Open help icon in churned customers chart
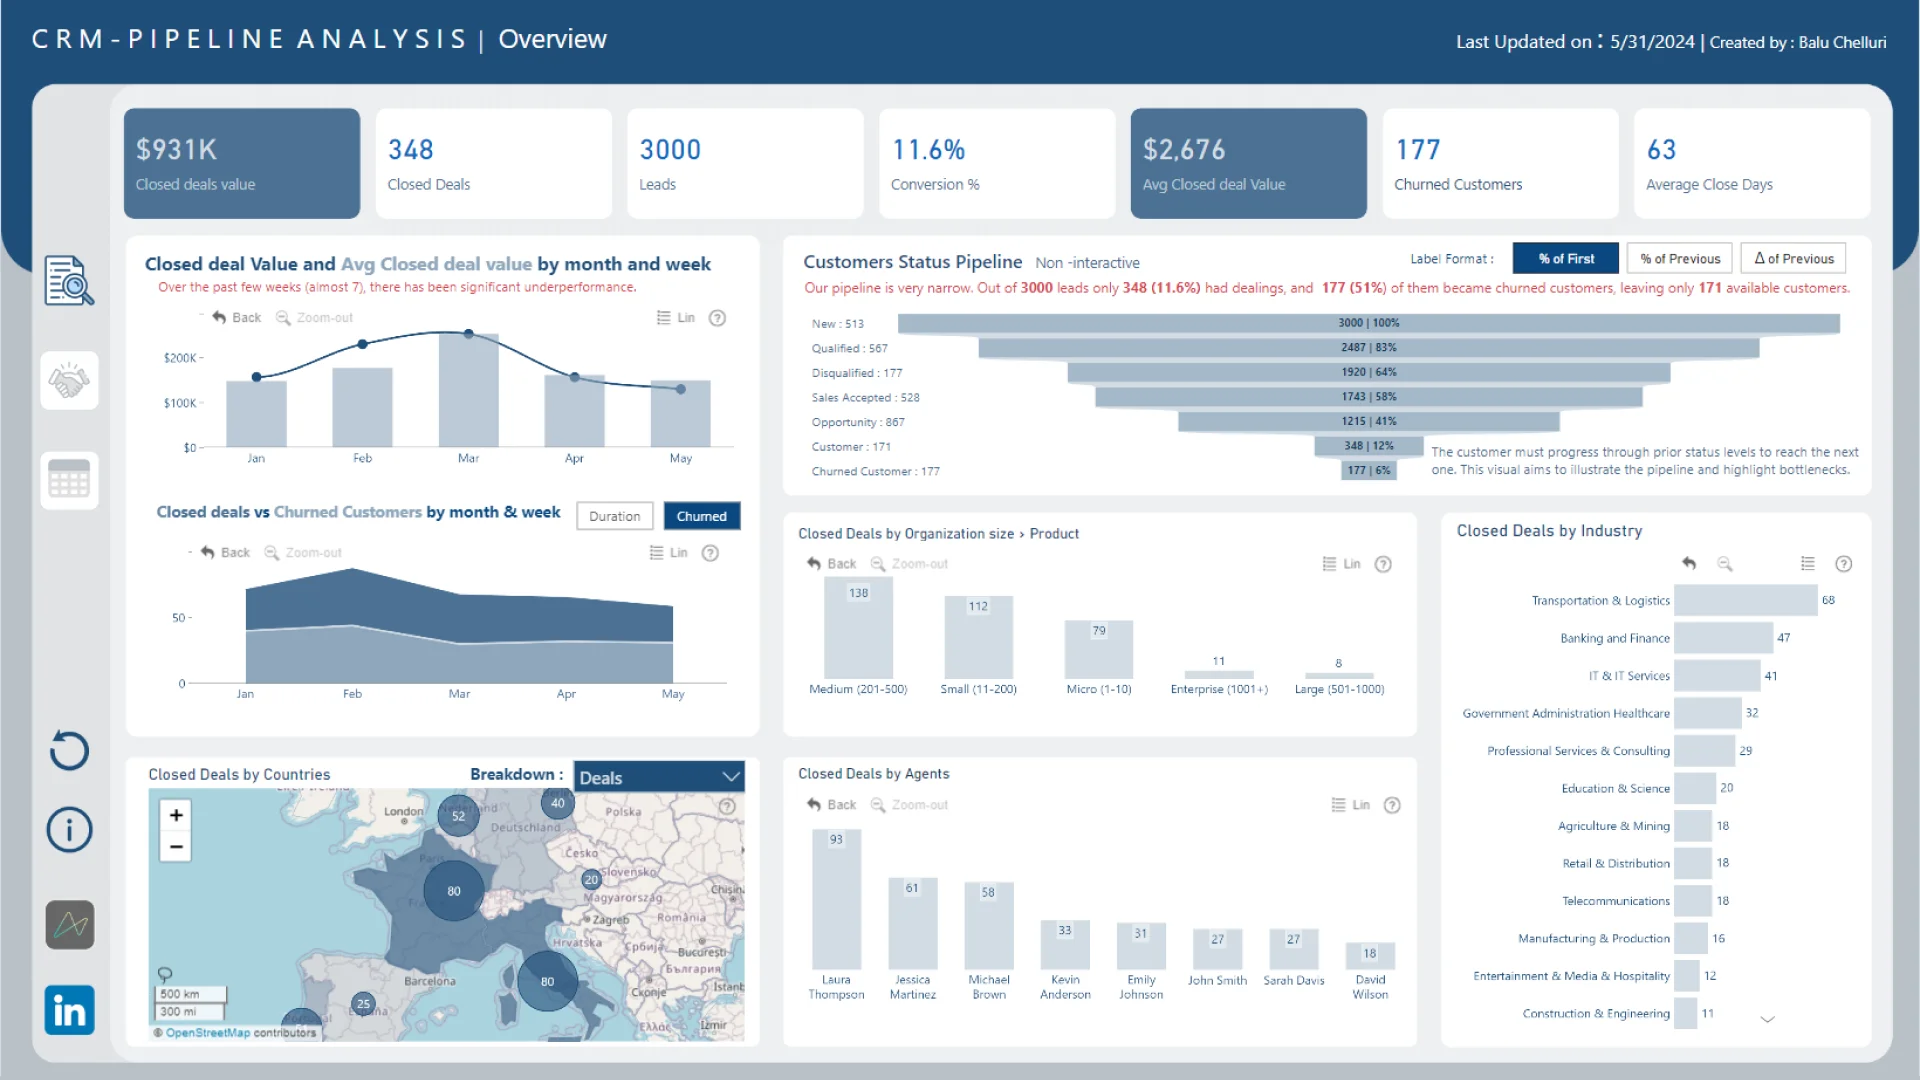 710,553
